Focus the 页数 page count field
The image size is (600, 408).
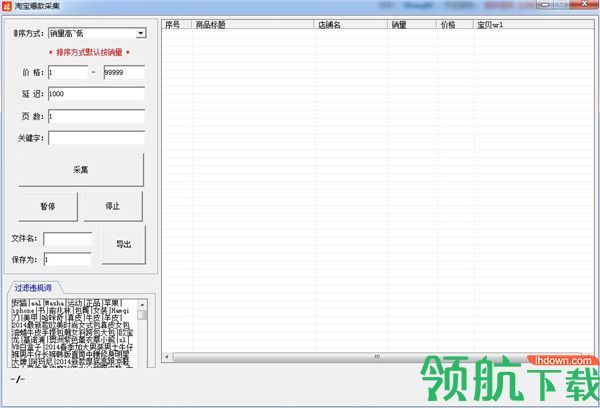click(96, 116)
